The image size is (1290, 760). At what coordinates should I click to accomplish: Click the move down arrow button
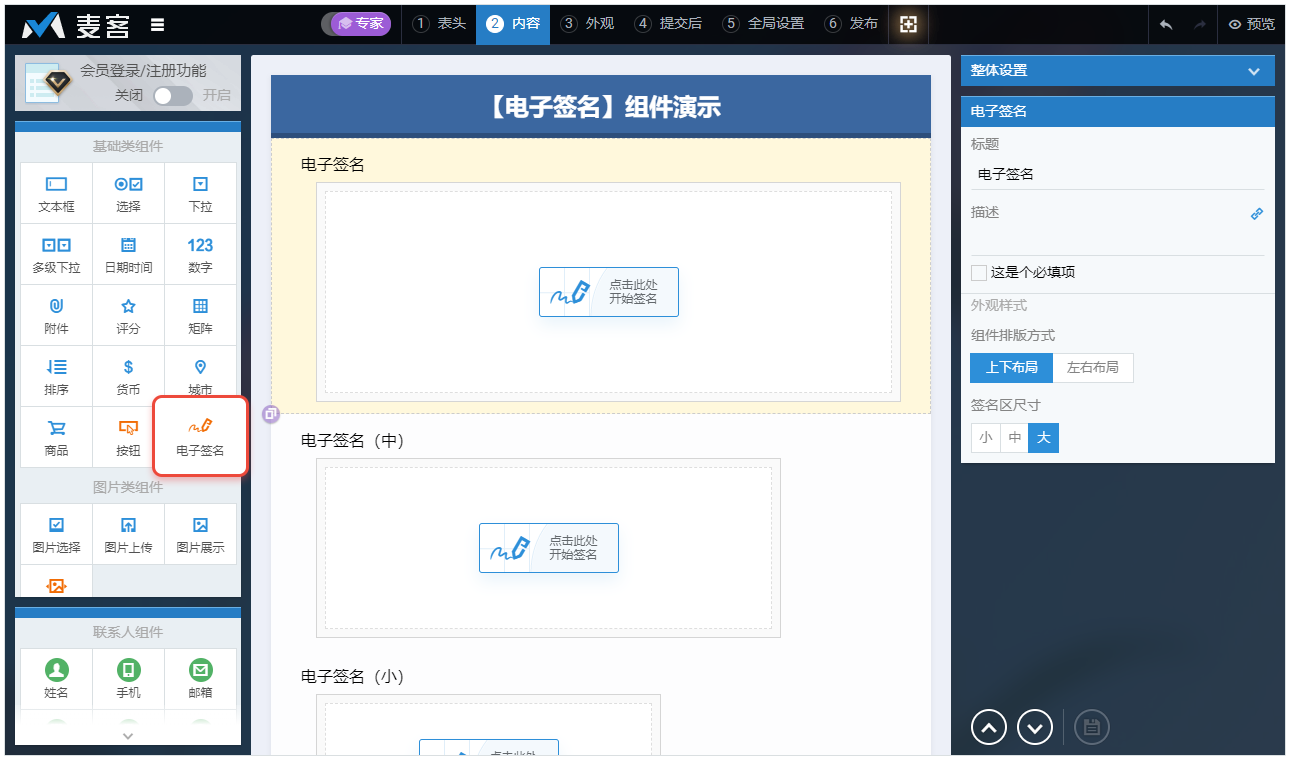click(1035, 727)
